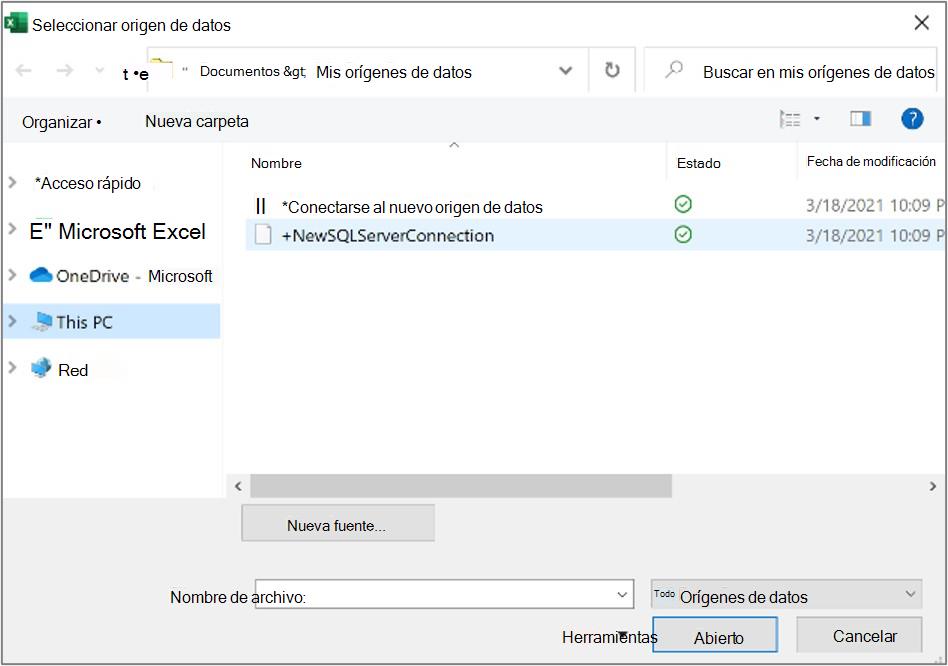This screenshot has height=666, width=948.
Task: Expand the address bar history dropdown
Action: point(565,71)
